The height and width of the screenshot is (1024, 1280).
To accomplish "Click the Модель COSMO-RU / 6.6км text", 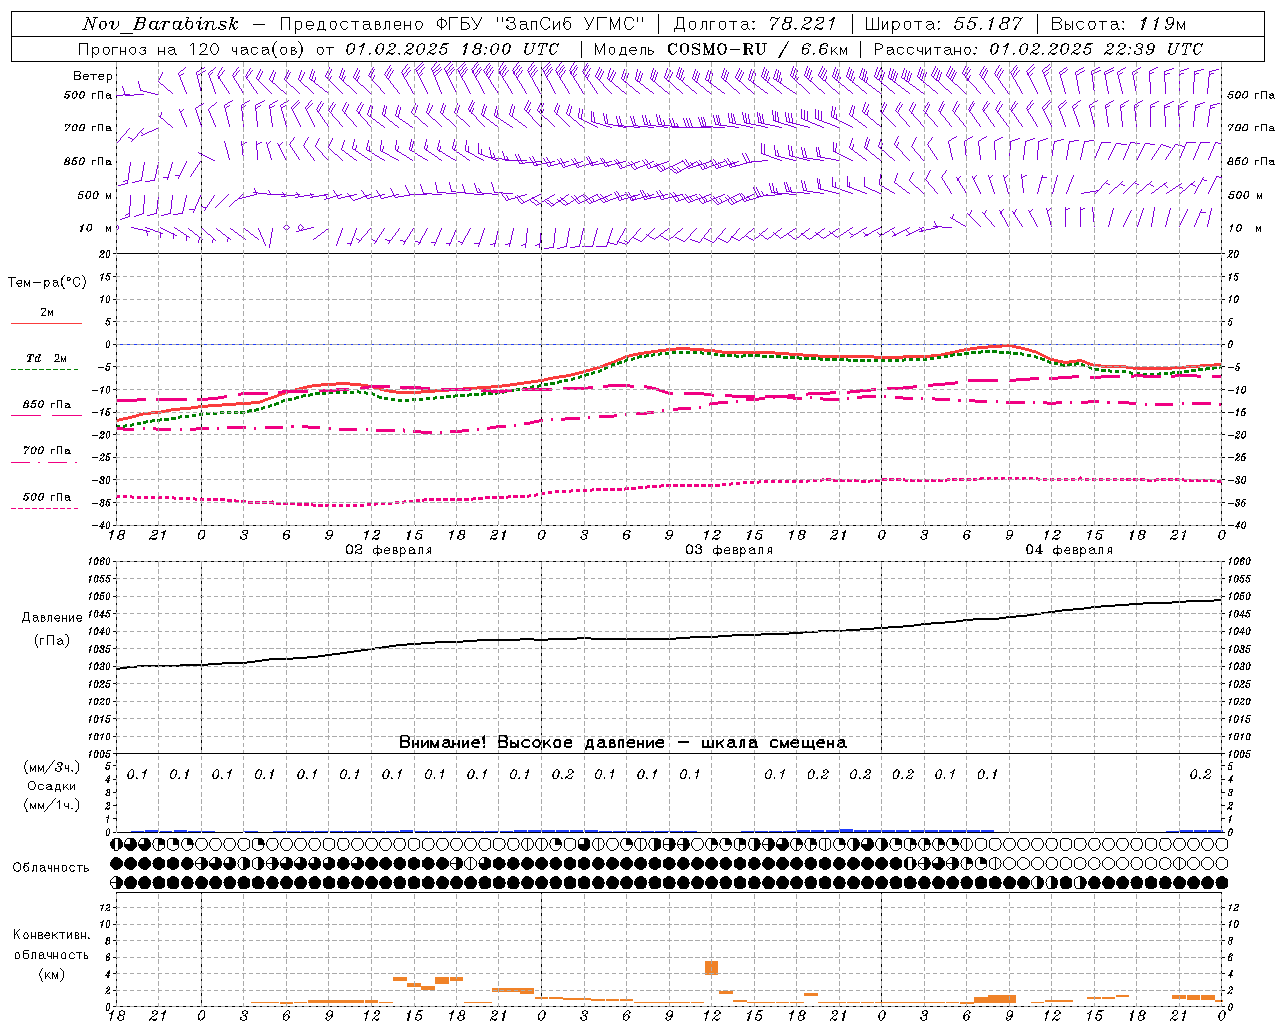I will (x=721, y=49).
